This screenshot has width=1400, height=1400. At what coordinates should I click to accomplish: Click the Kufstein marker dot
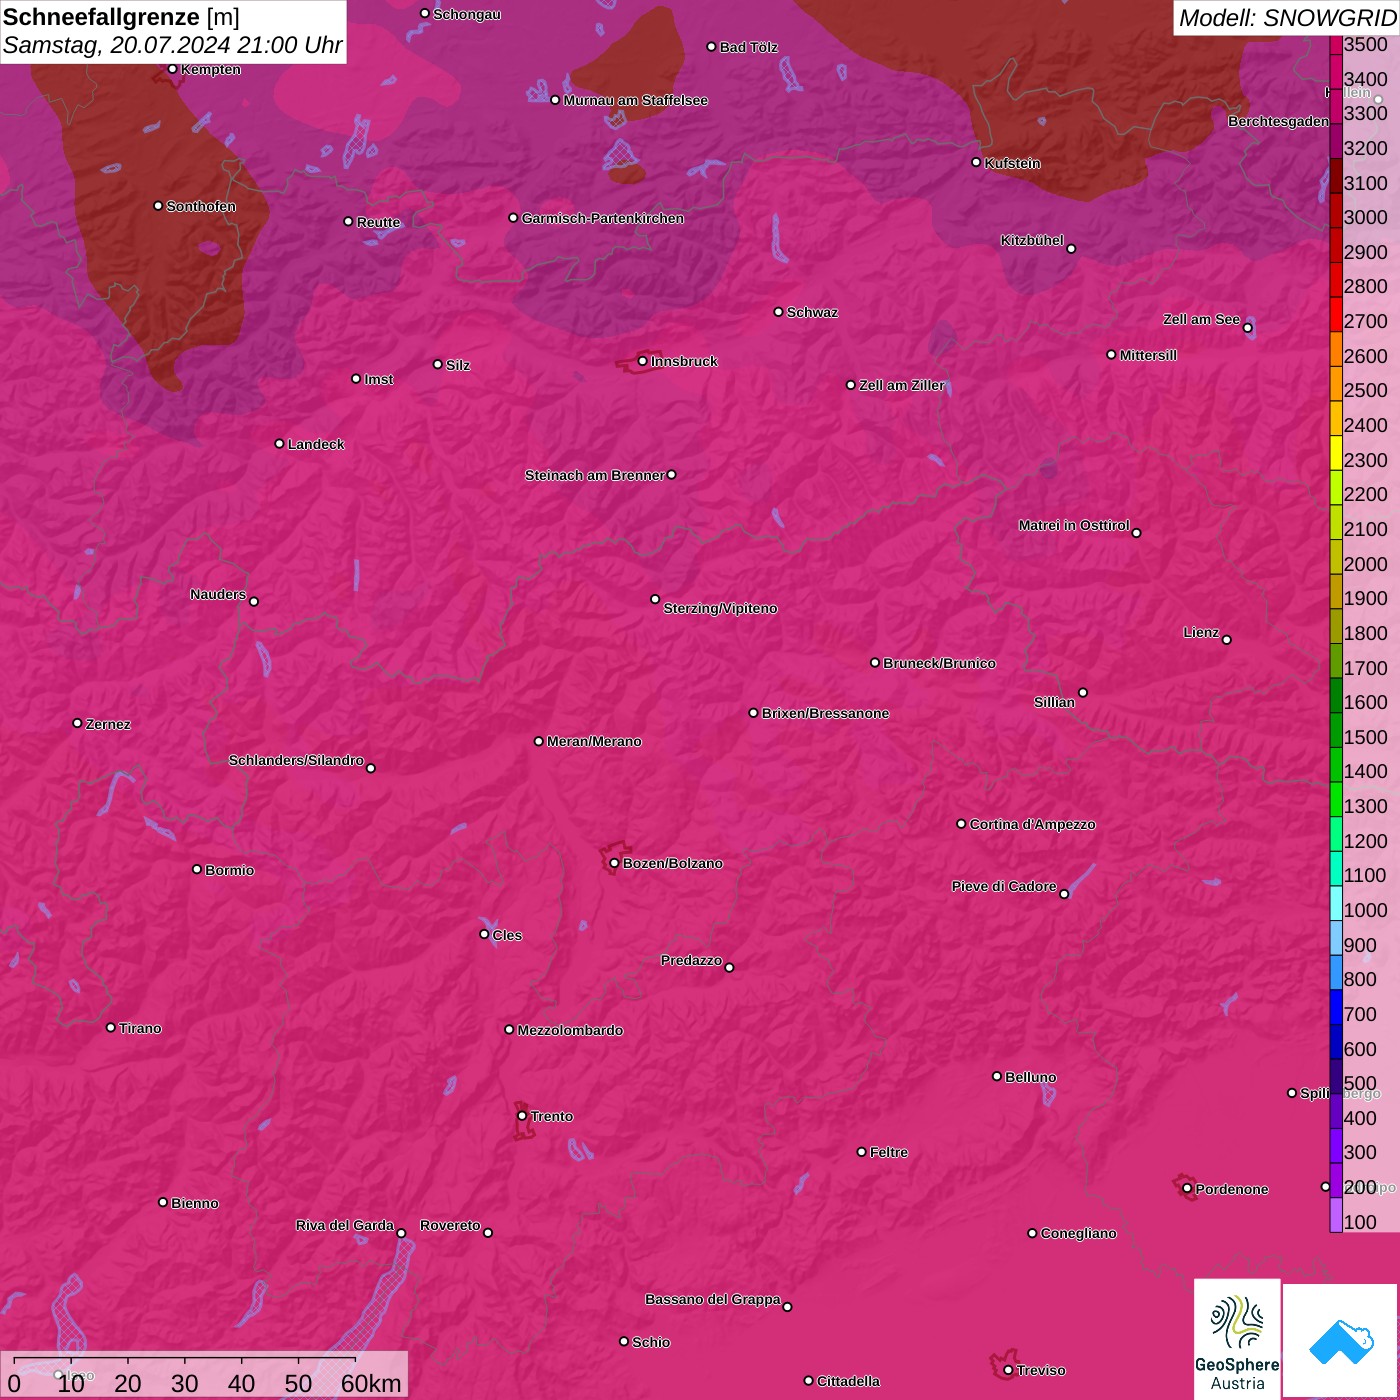click(976, 162)
